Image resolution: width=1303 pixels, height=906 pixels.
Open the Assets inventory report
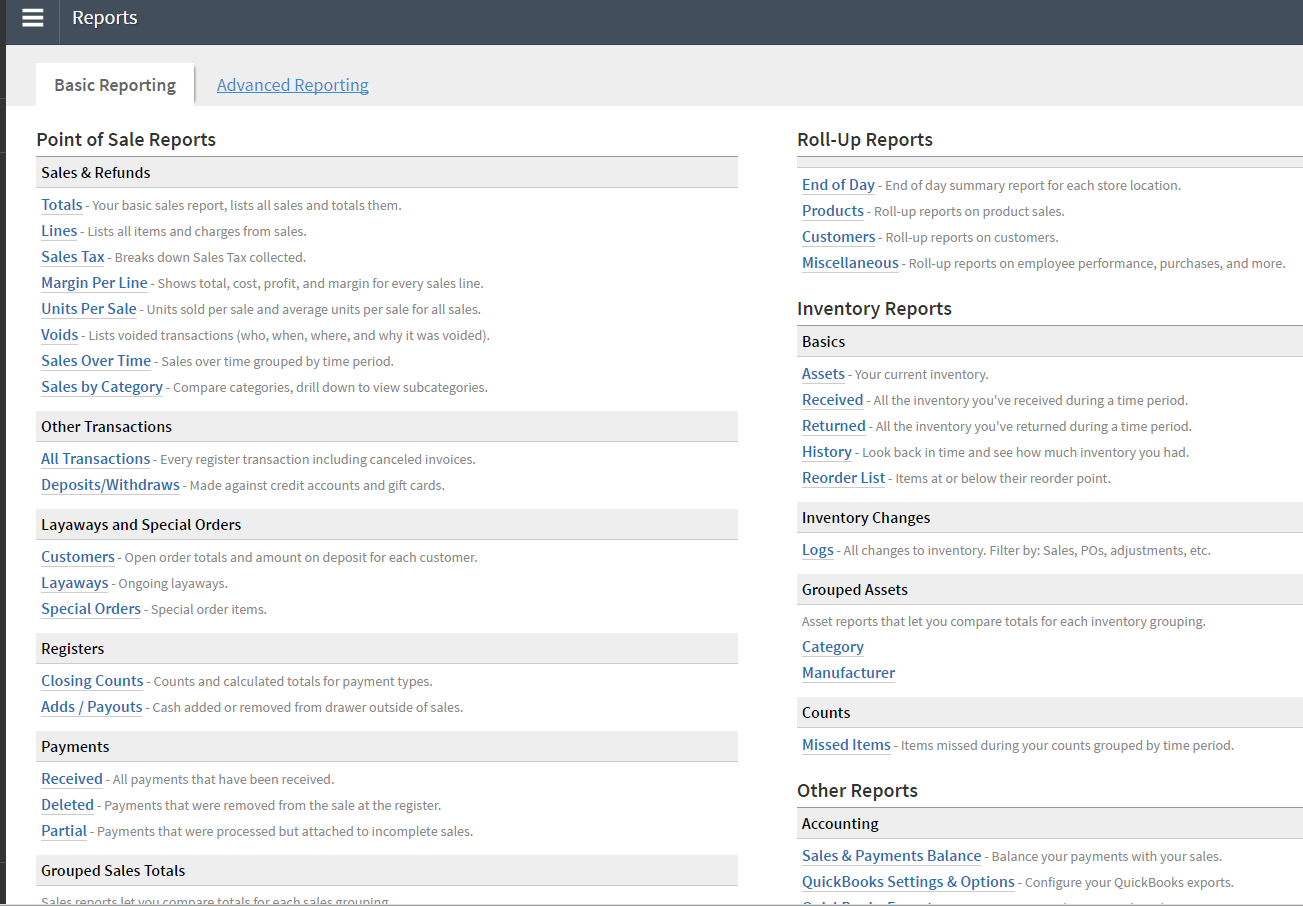pyautogui.click(x=824, y=374)
